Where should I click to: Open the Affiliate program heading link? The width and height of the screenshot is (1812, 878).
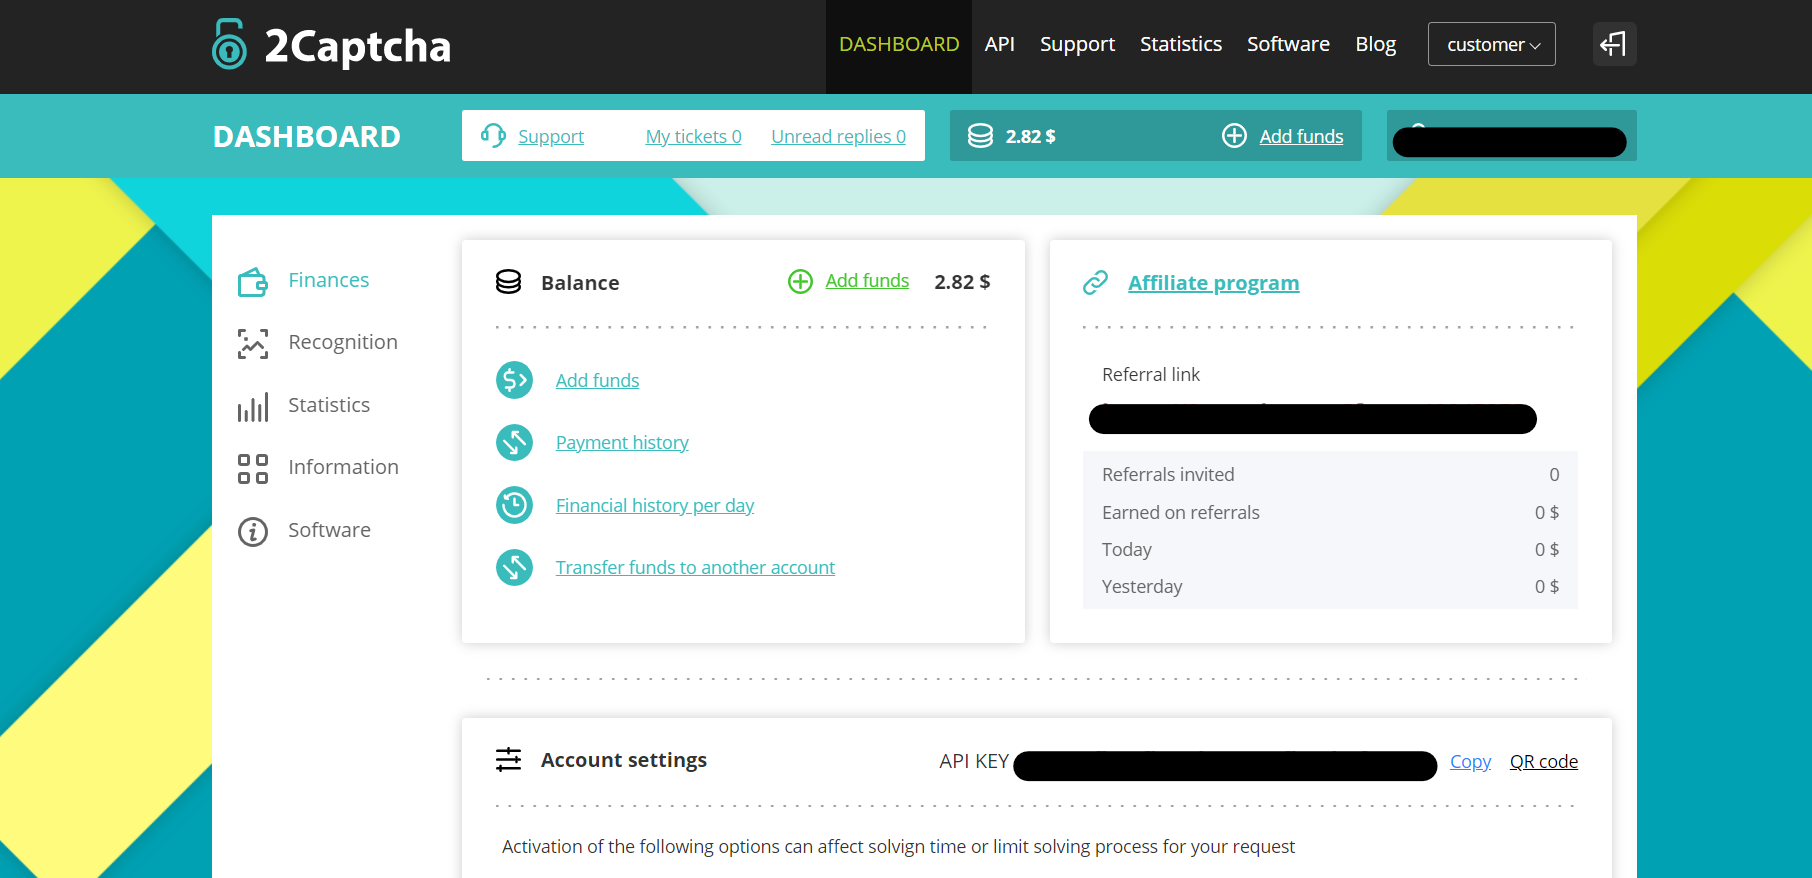pos(1213,283)
